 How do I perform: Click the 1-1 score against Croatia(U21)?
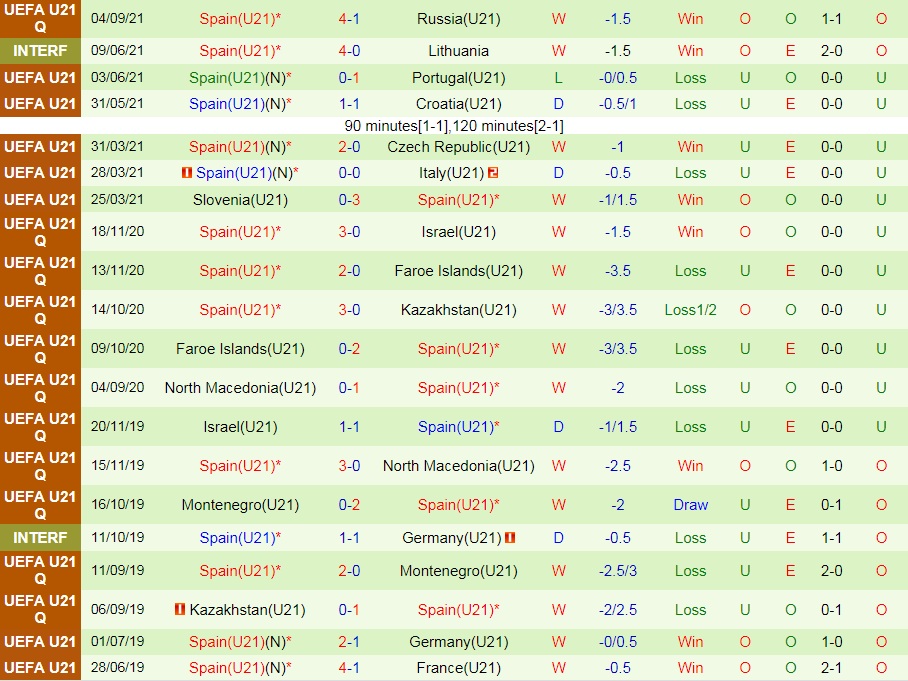349,104
